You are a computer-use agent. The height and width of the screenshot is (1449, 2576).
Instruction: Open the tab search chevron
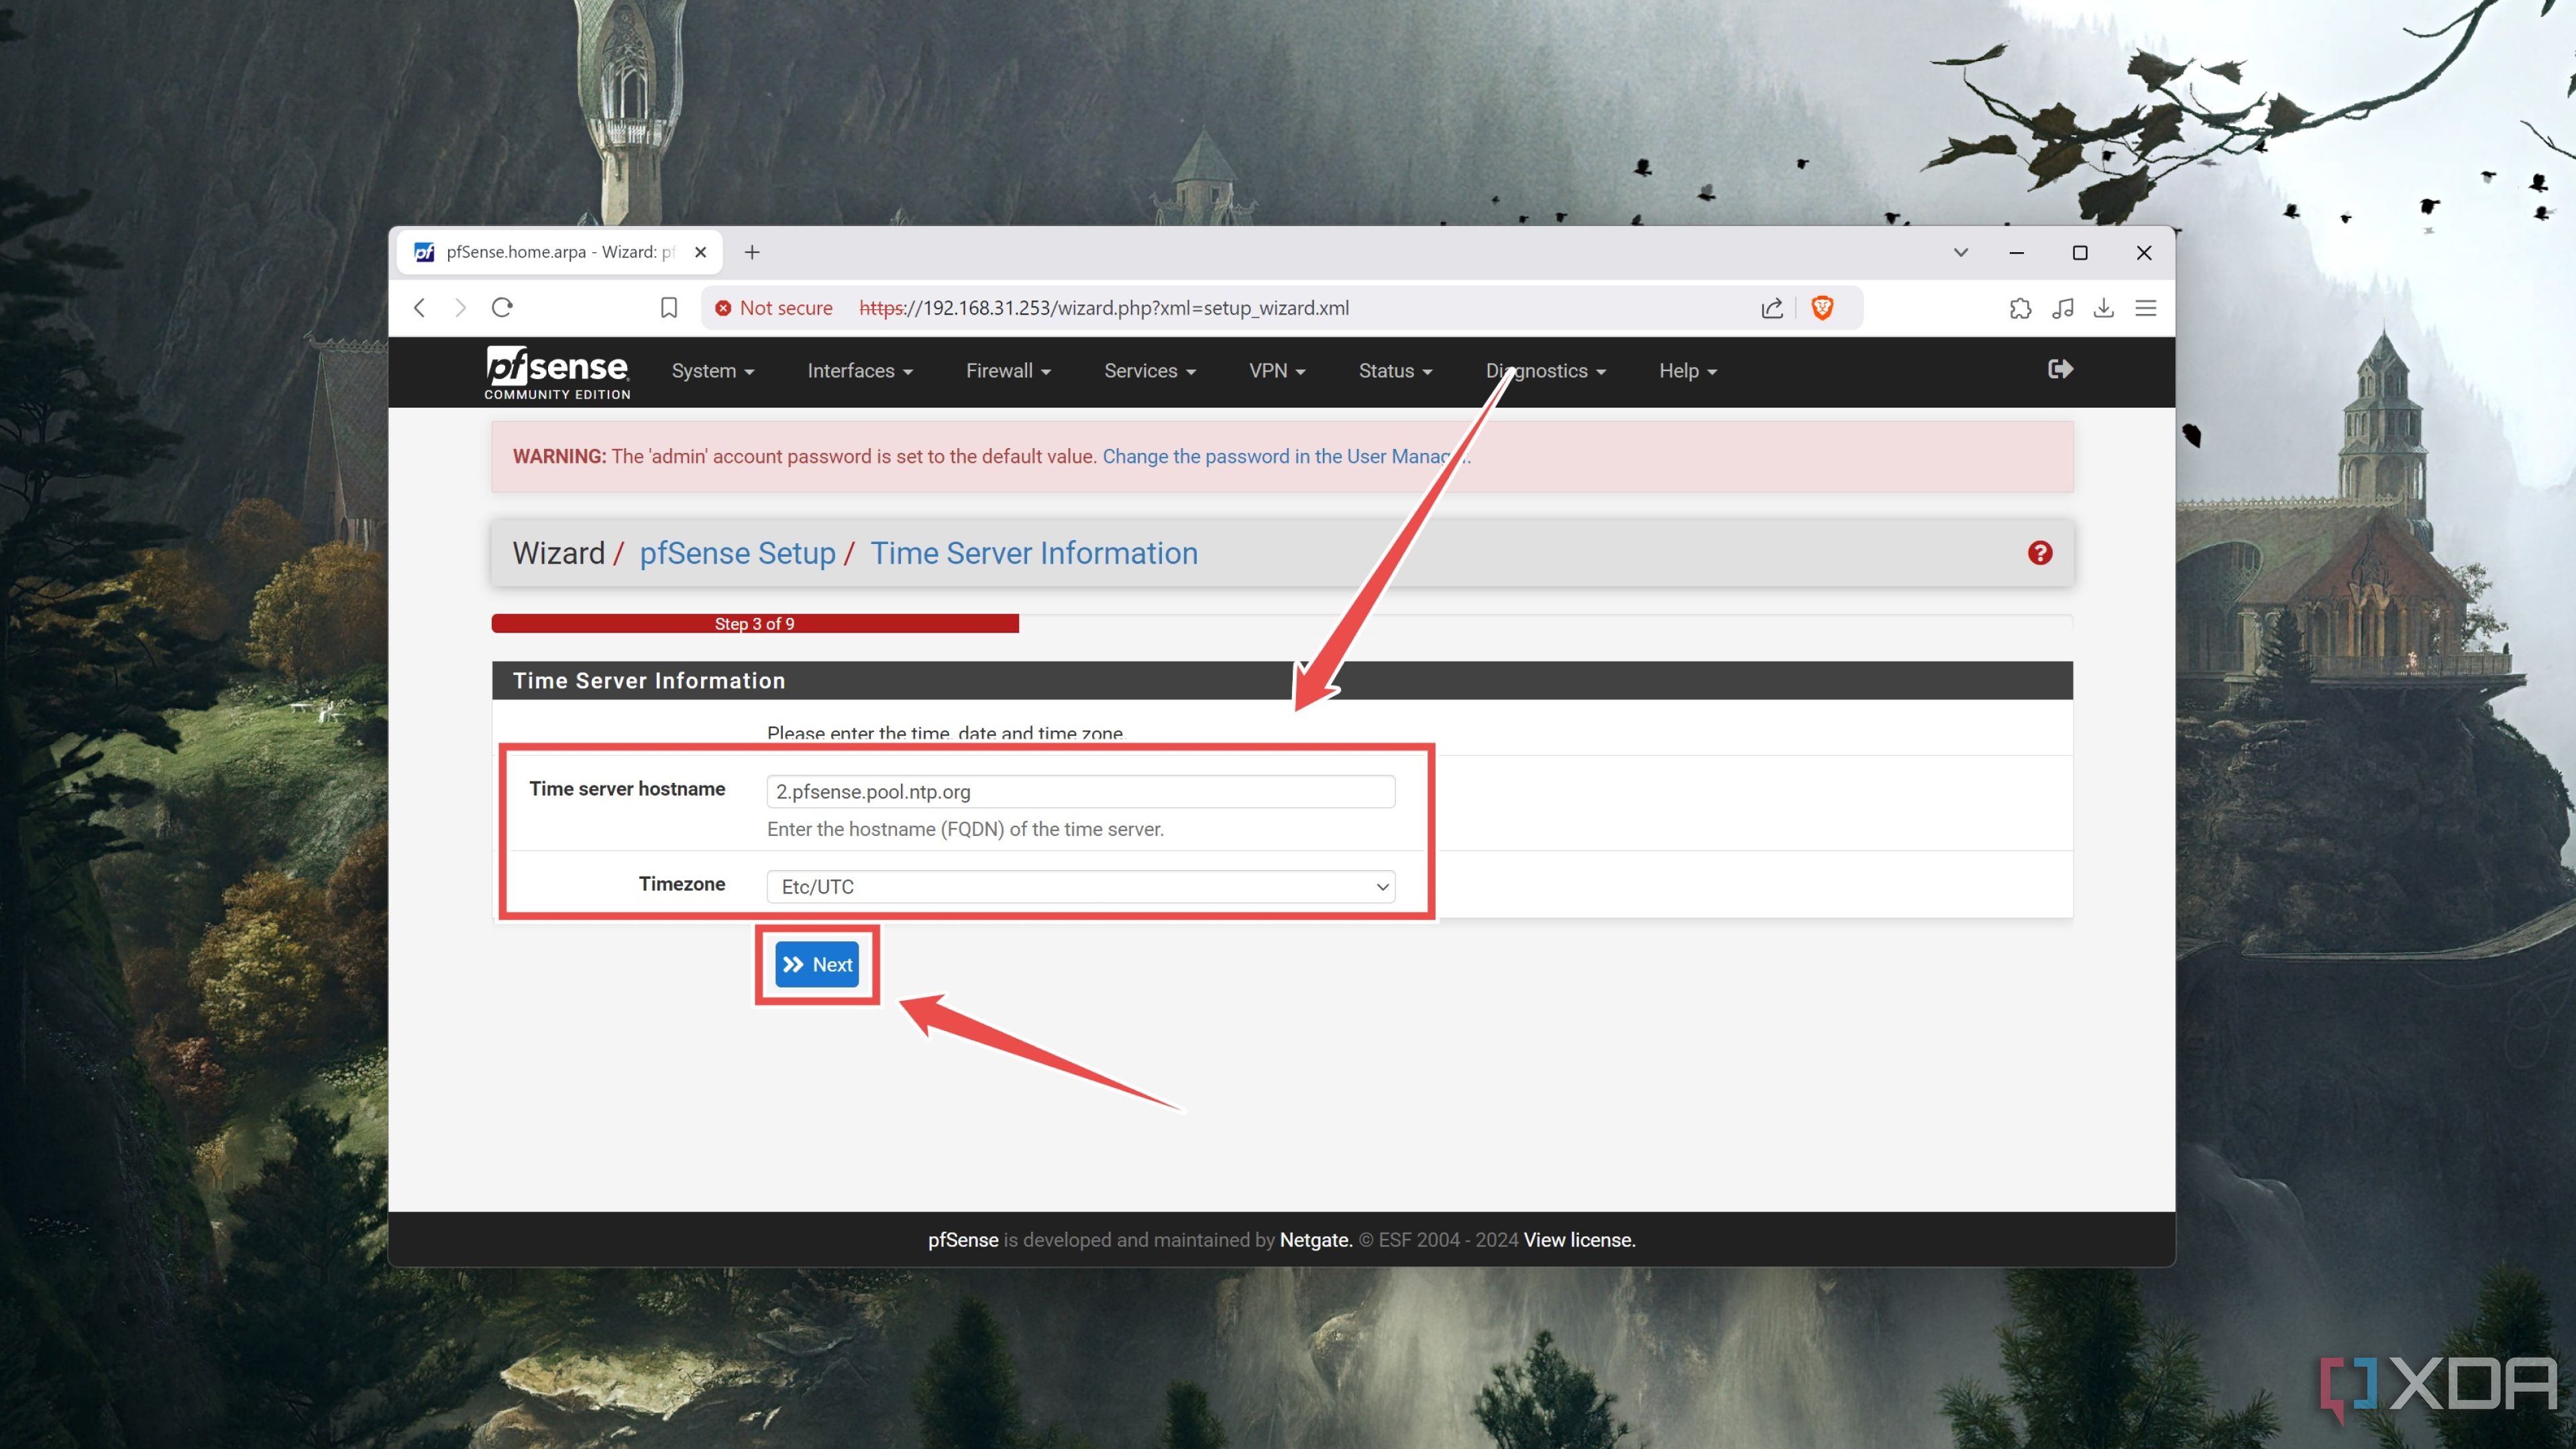click(x=1961, y=252)
